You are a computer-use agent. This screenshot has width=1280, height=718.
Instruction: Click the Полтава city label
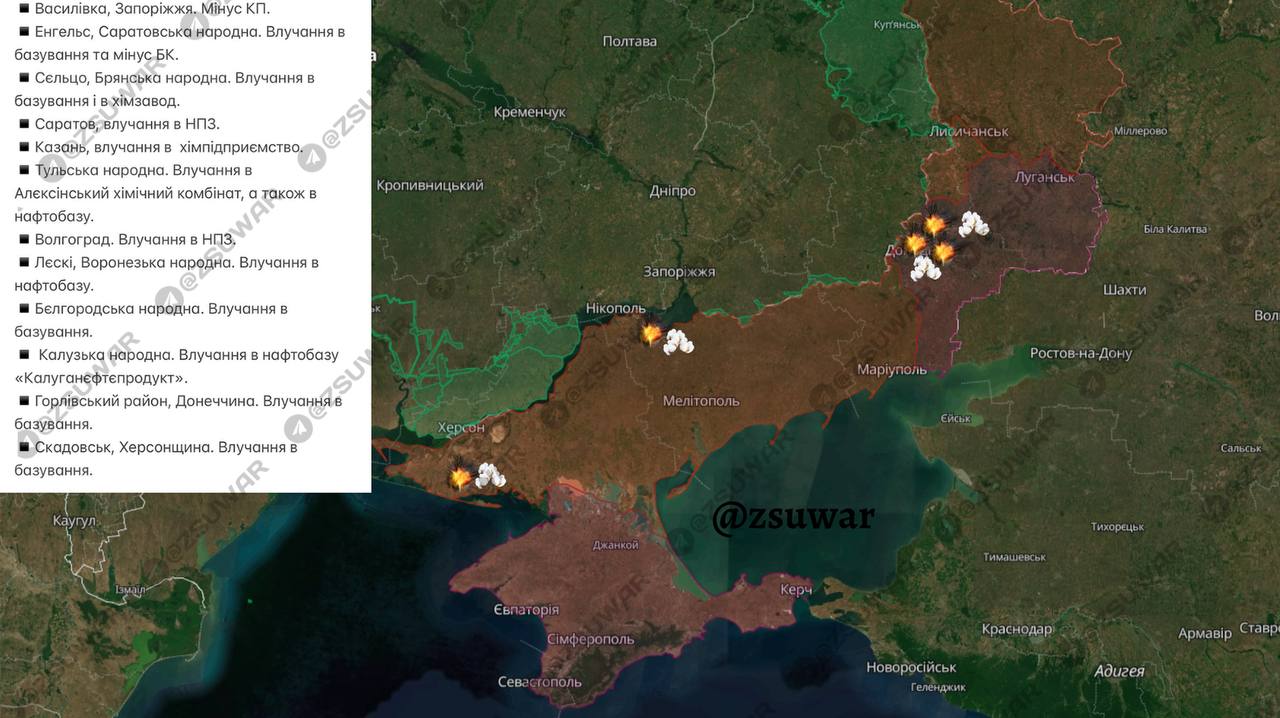click(x=630, y=42)
